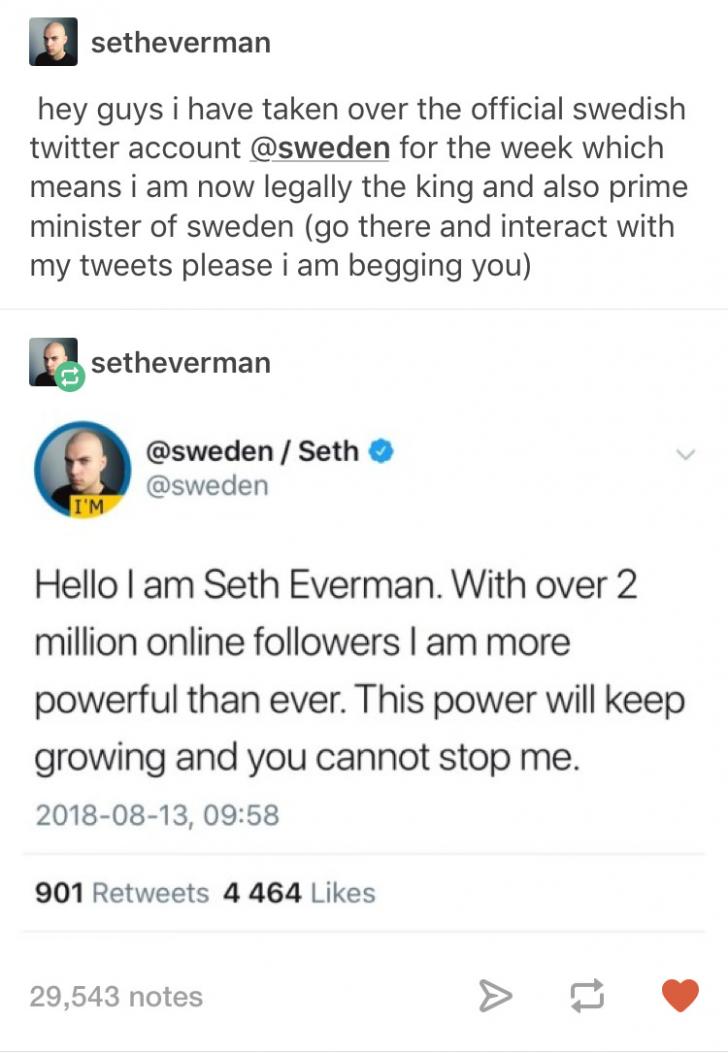Click the verified blue checkmark badge
Screen dimensions: 728x1053
point(380,451)
